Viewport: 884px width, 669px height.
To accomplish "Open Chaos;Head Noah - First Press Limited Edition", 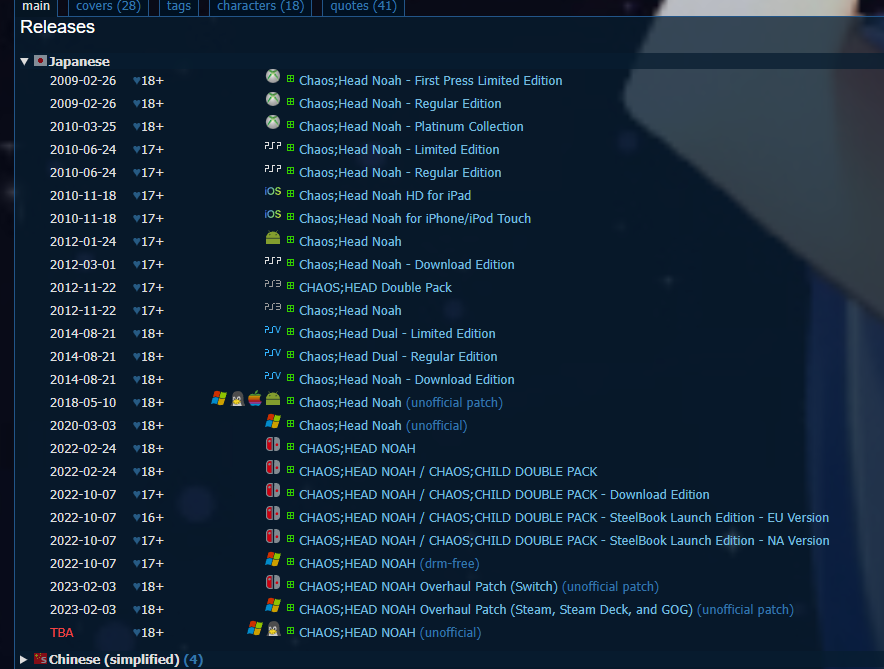I will pyautogui.click(x=431, y=81).
